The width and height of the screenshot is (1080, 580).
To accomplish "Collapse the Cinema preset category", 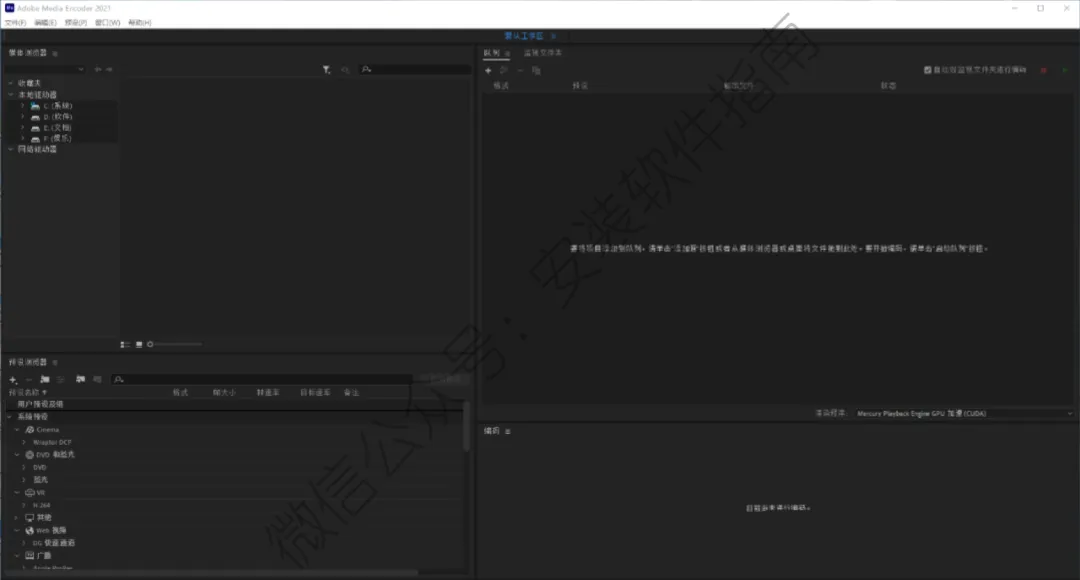I will point(17,430).
